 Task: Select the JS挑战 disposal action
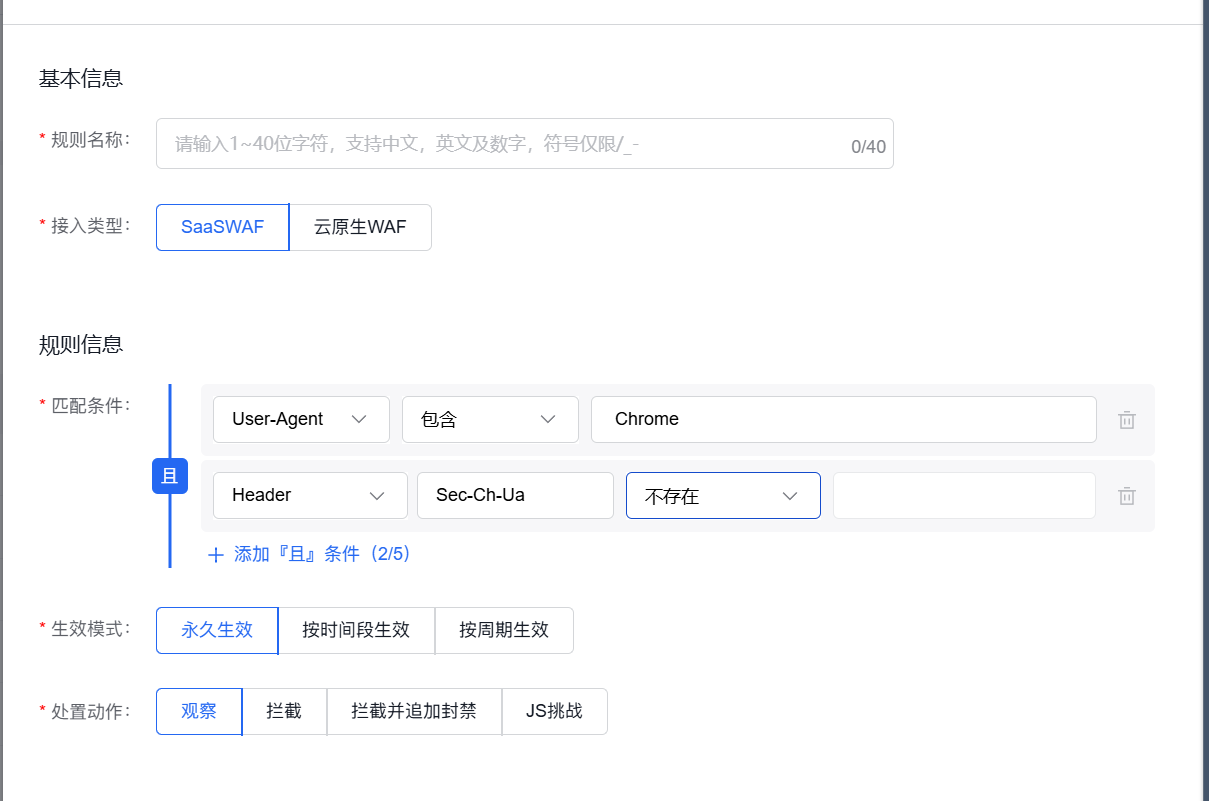coord(554,711)
